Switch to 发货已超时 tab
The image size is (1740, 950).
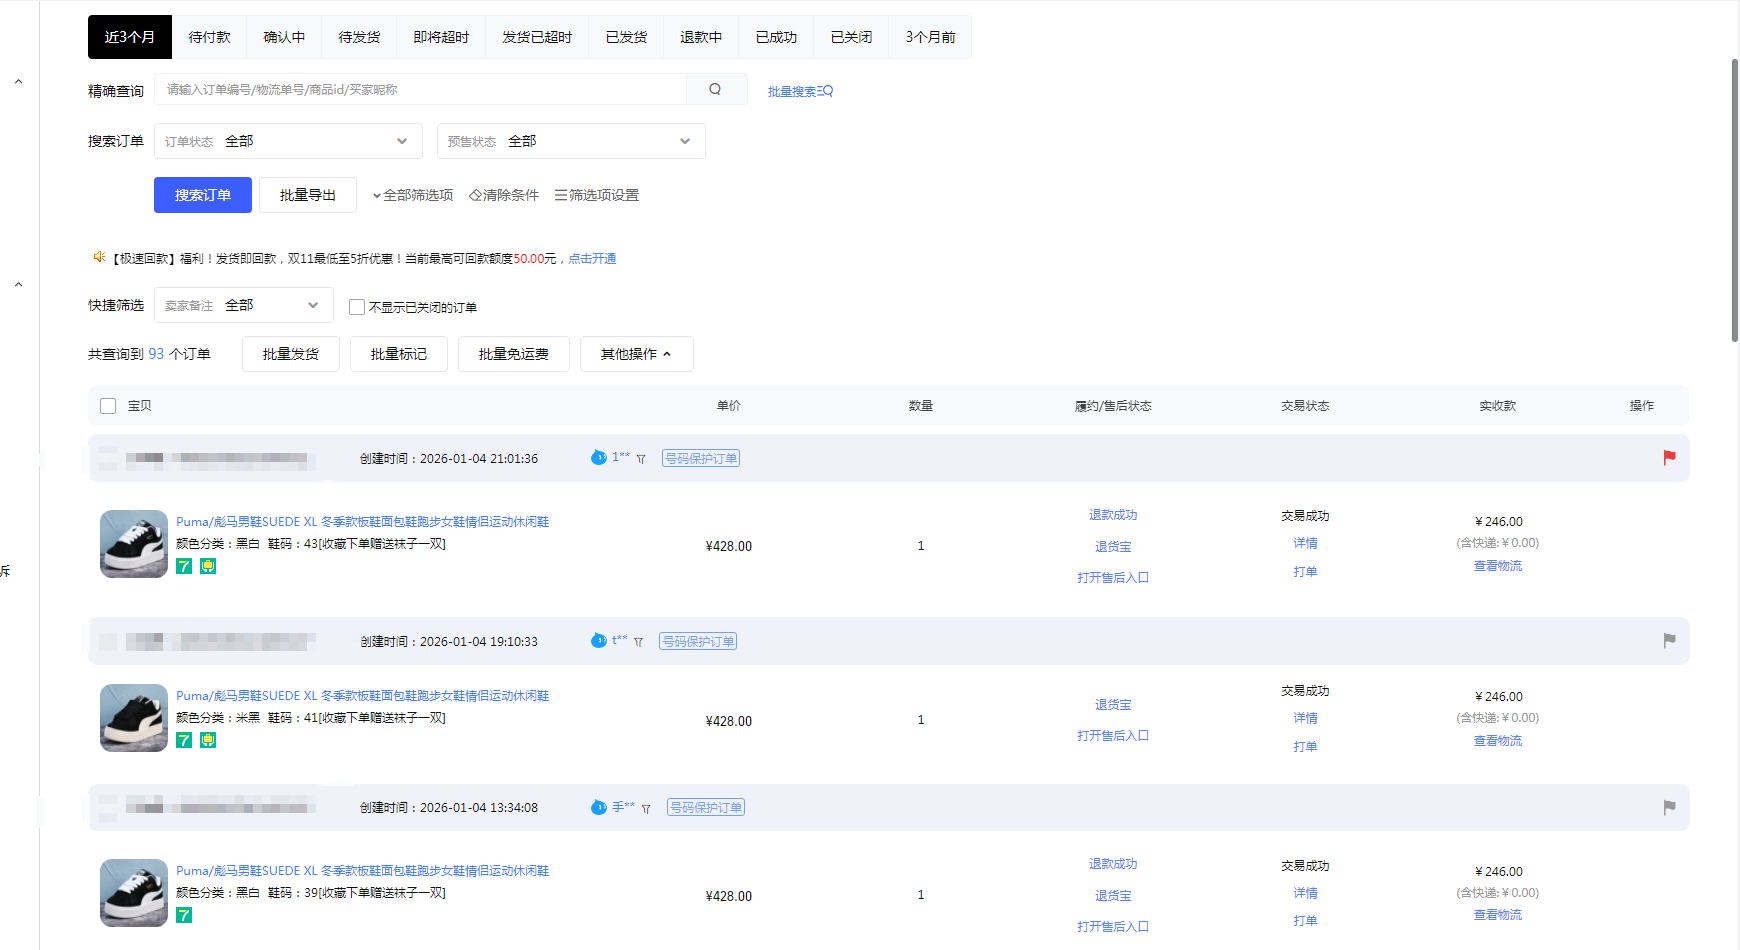pos(537,37)
